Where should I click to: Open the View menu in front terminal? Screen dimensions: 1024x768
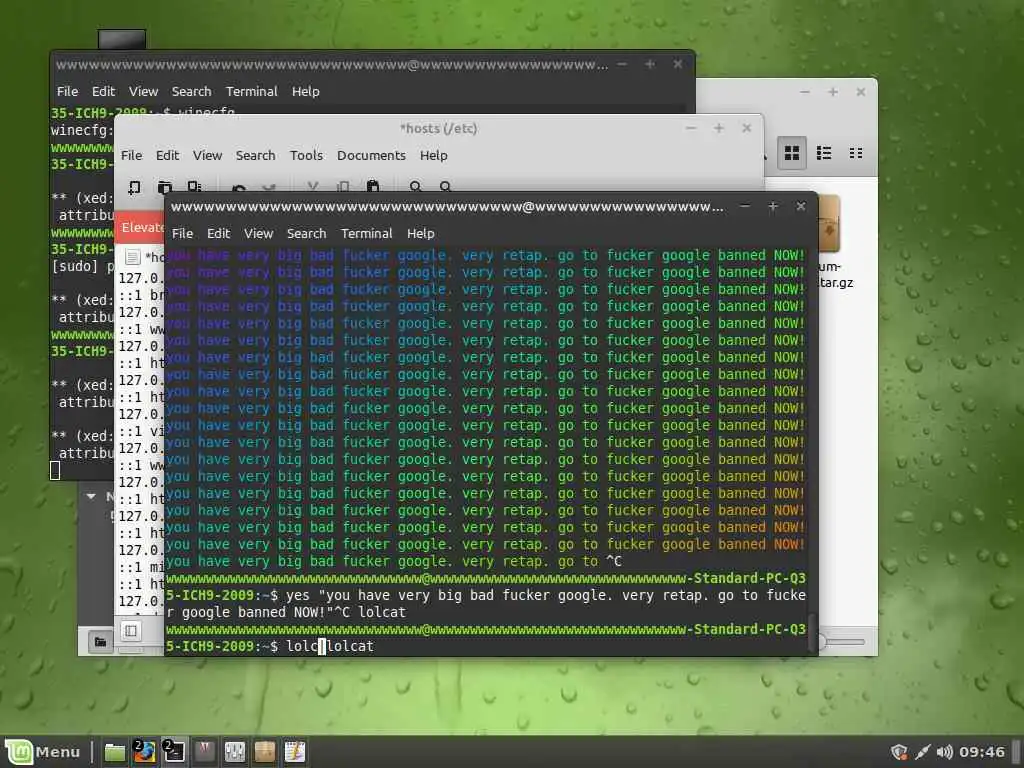click(259, 233)
